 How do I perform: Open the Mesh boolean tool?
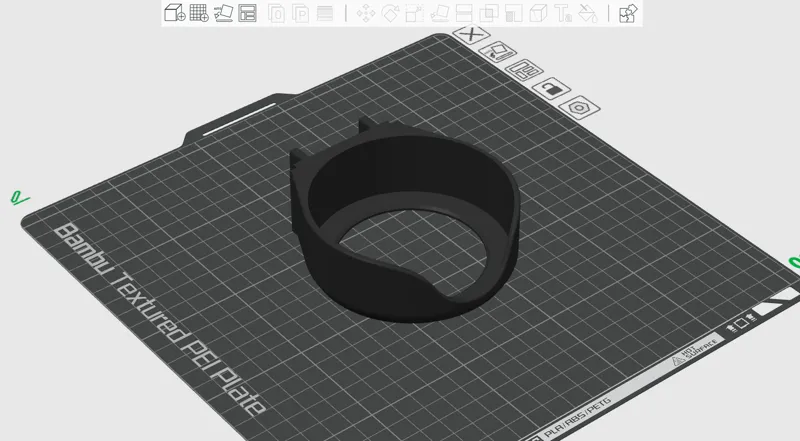pyautogui.click(x=488, y=13)
